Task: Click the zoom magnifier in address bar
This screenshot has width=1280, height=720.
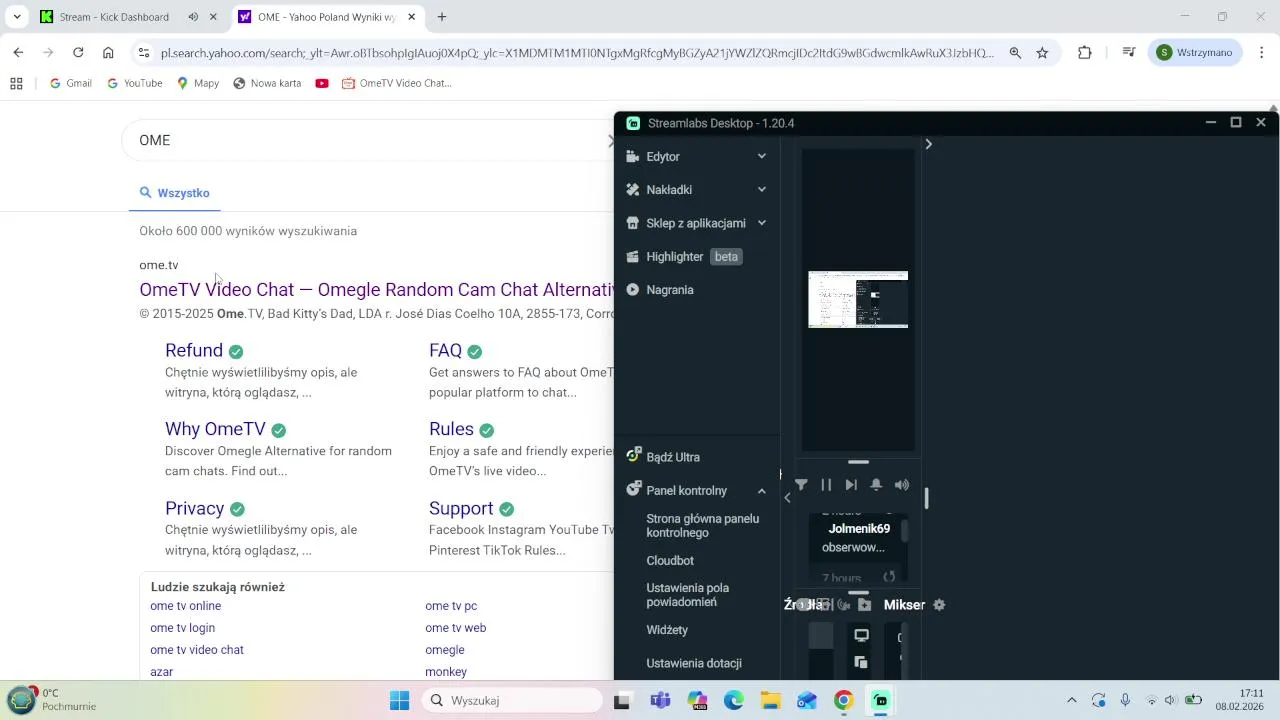Action: click(x=1015, y=53)
